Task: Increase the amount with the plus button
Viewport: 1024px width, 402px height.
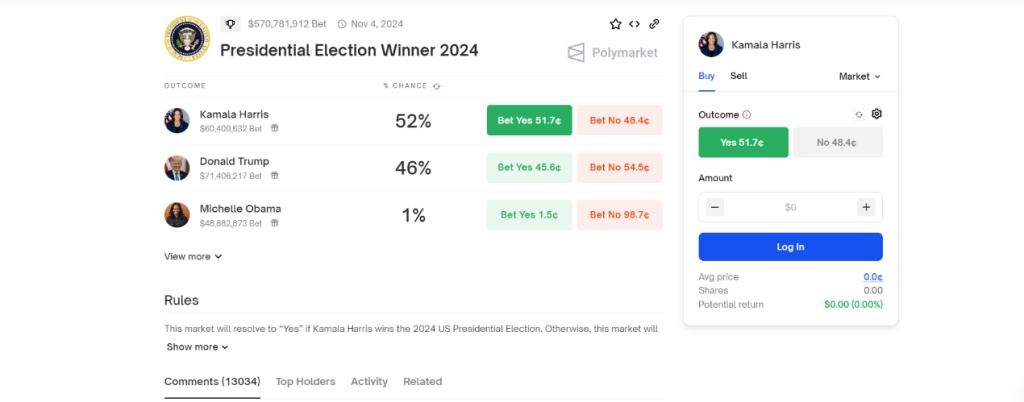Action: (x=866, y=207)
